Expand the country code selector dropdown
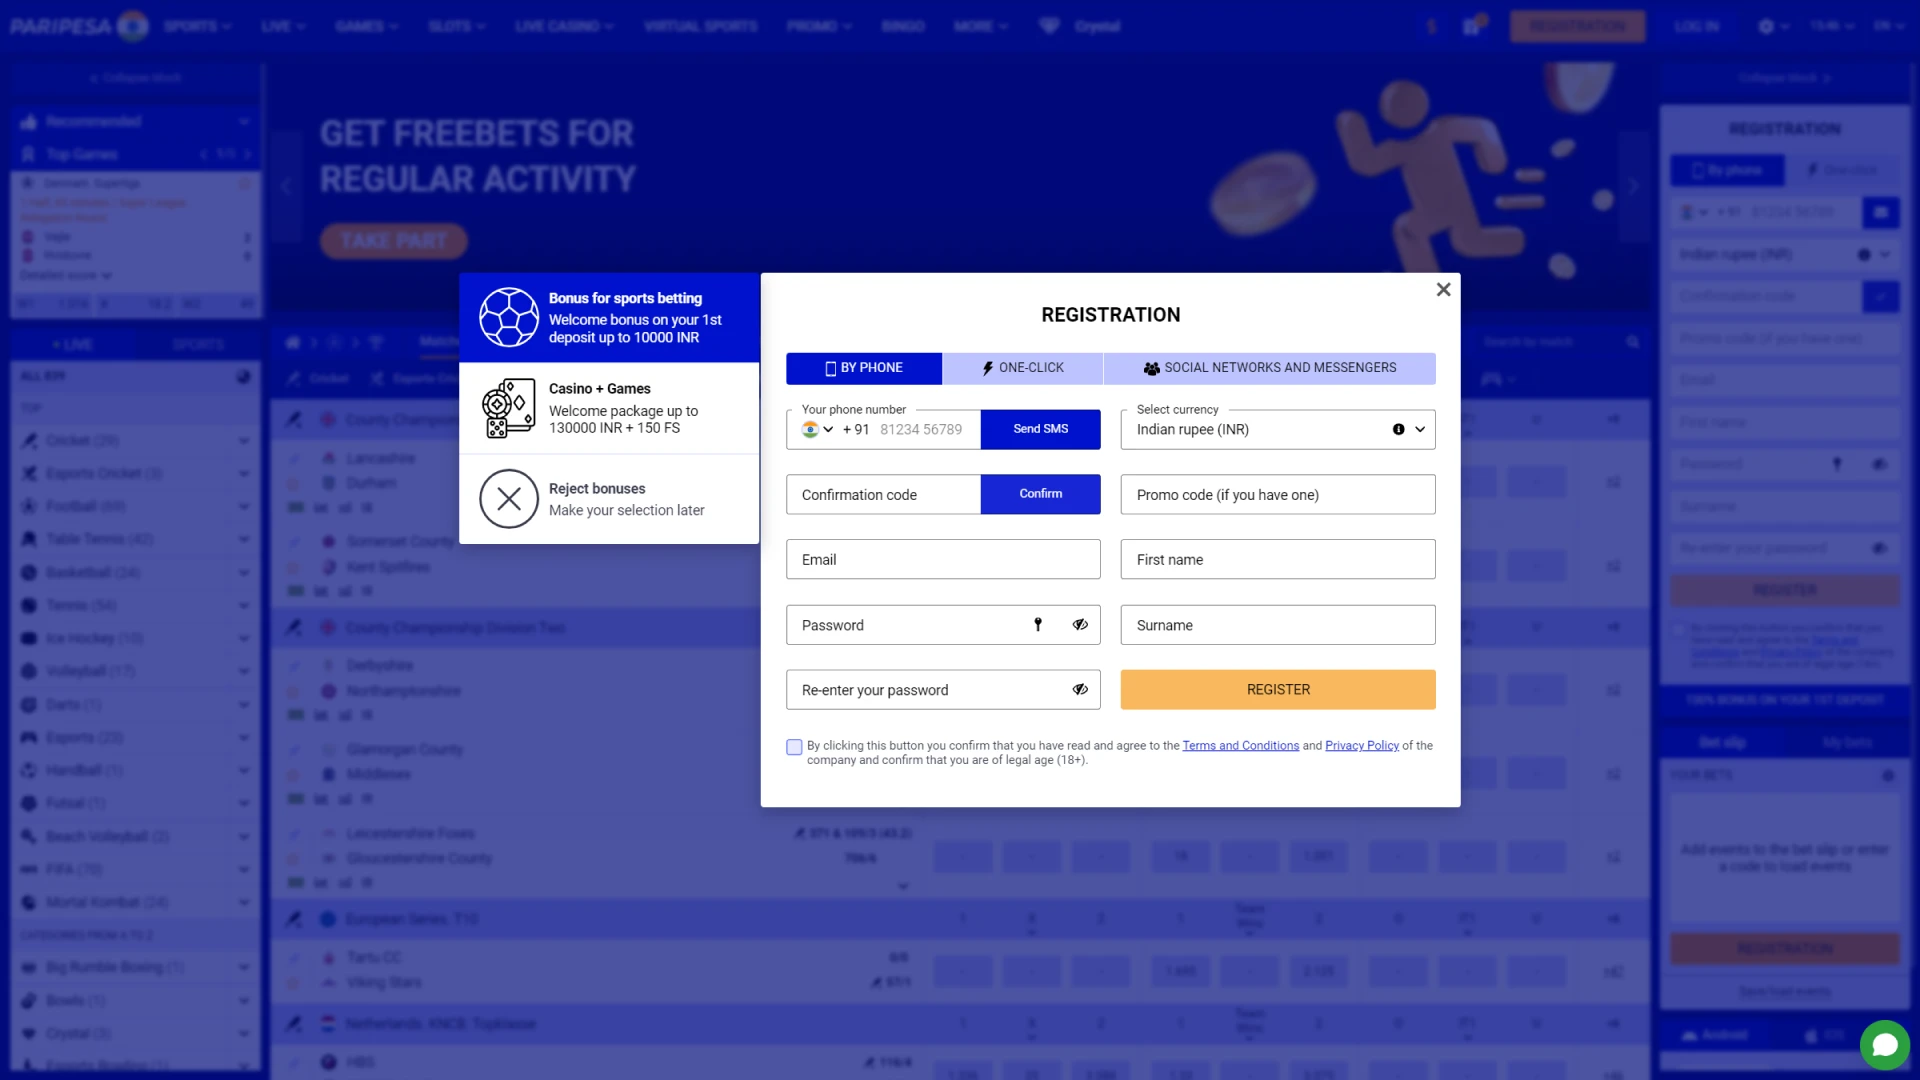This screenshot has height=1080, width=1920. tap(814, 429)
